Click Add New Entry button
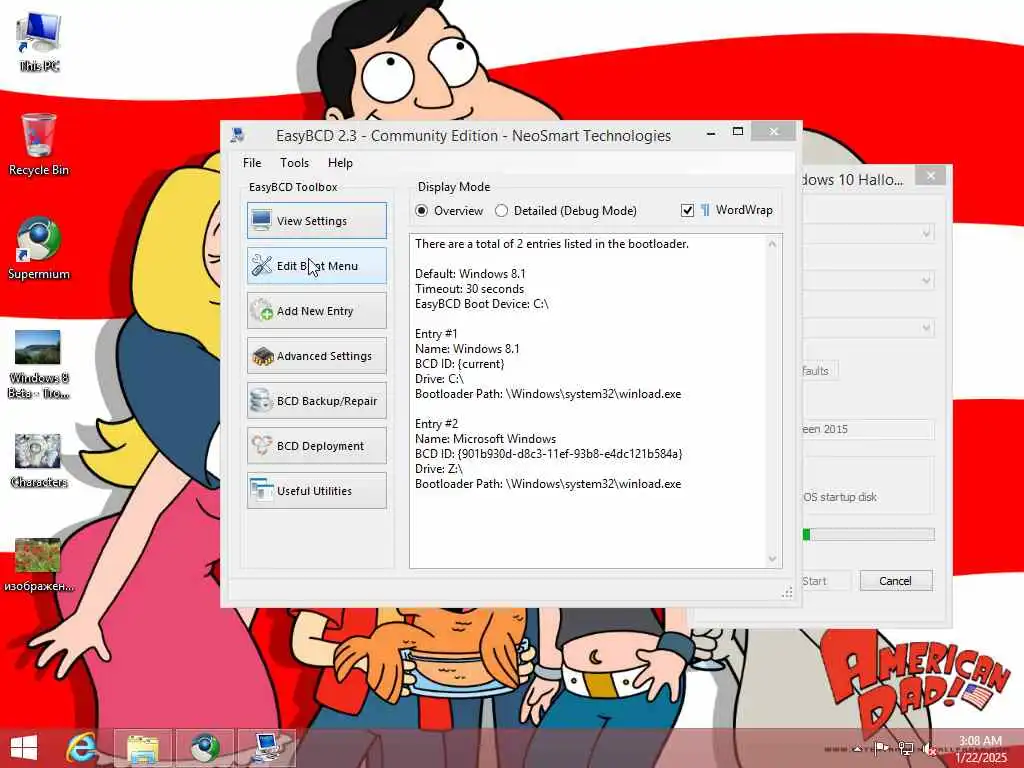1024x768 pixels. [317, 311]
